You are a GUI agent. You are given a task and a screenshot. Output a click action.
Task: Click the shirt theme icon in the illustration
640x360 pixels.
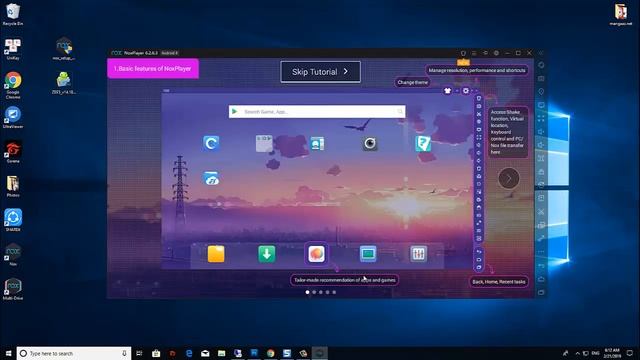point(447,91)
